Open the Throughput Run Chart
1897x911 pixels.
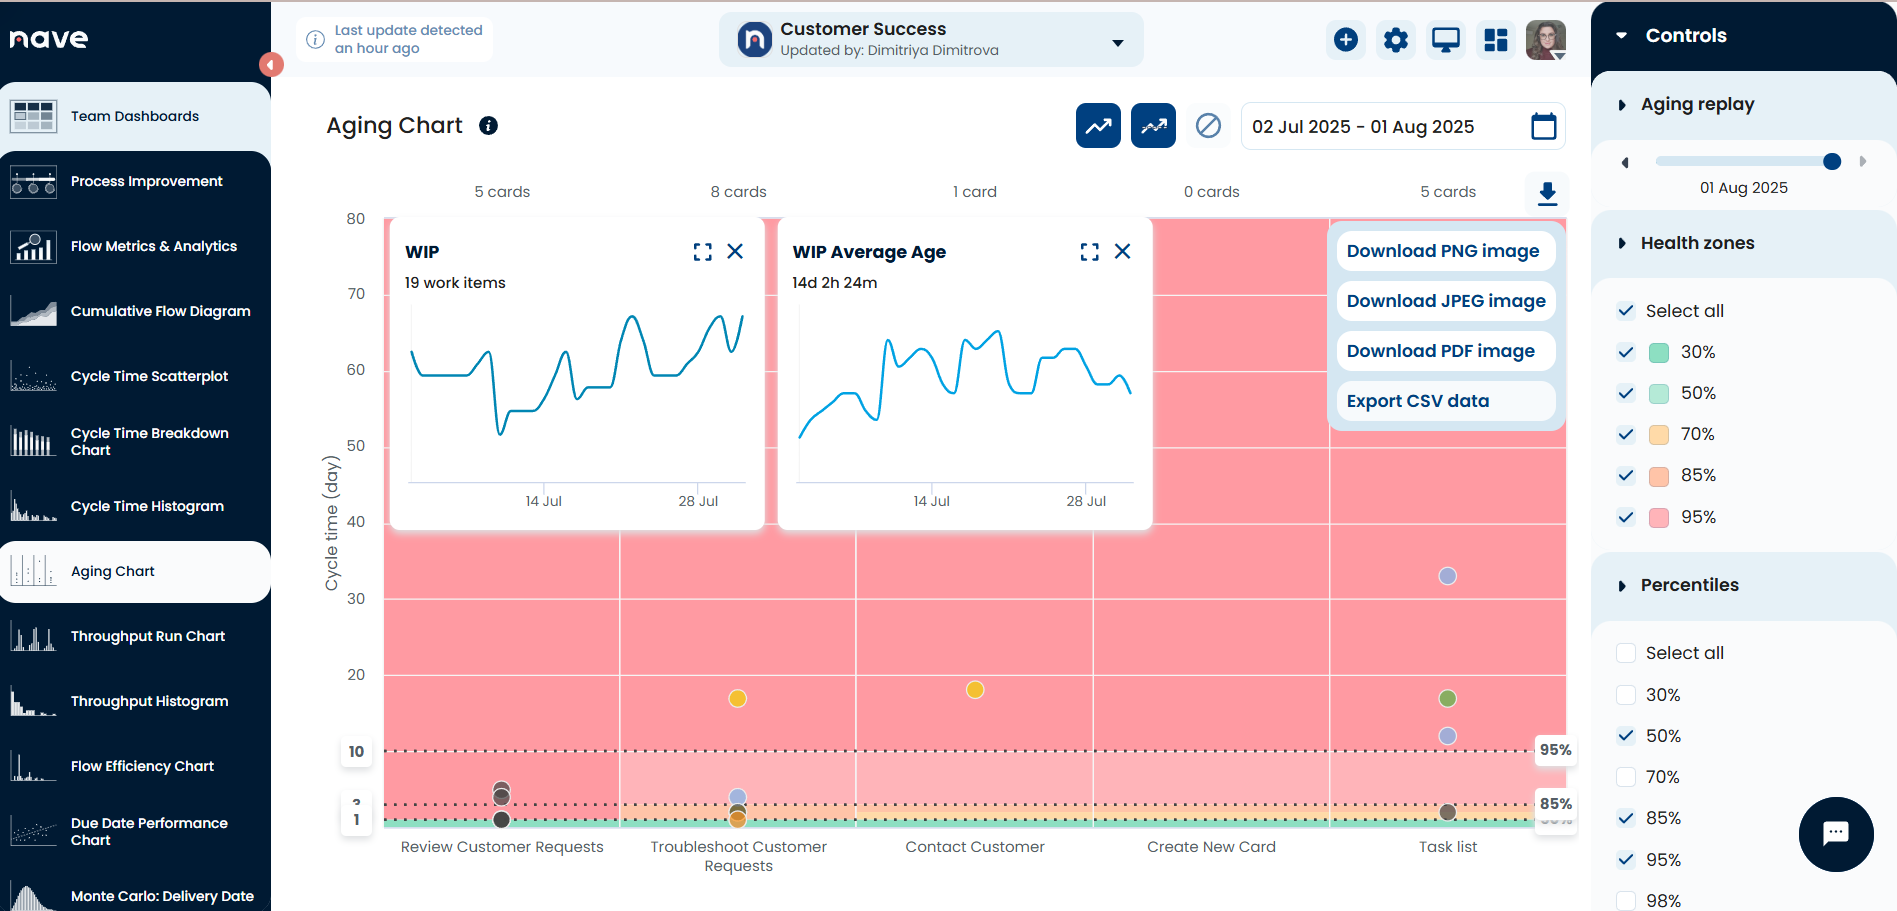pos(148,636)
